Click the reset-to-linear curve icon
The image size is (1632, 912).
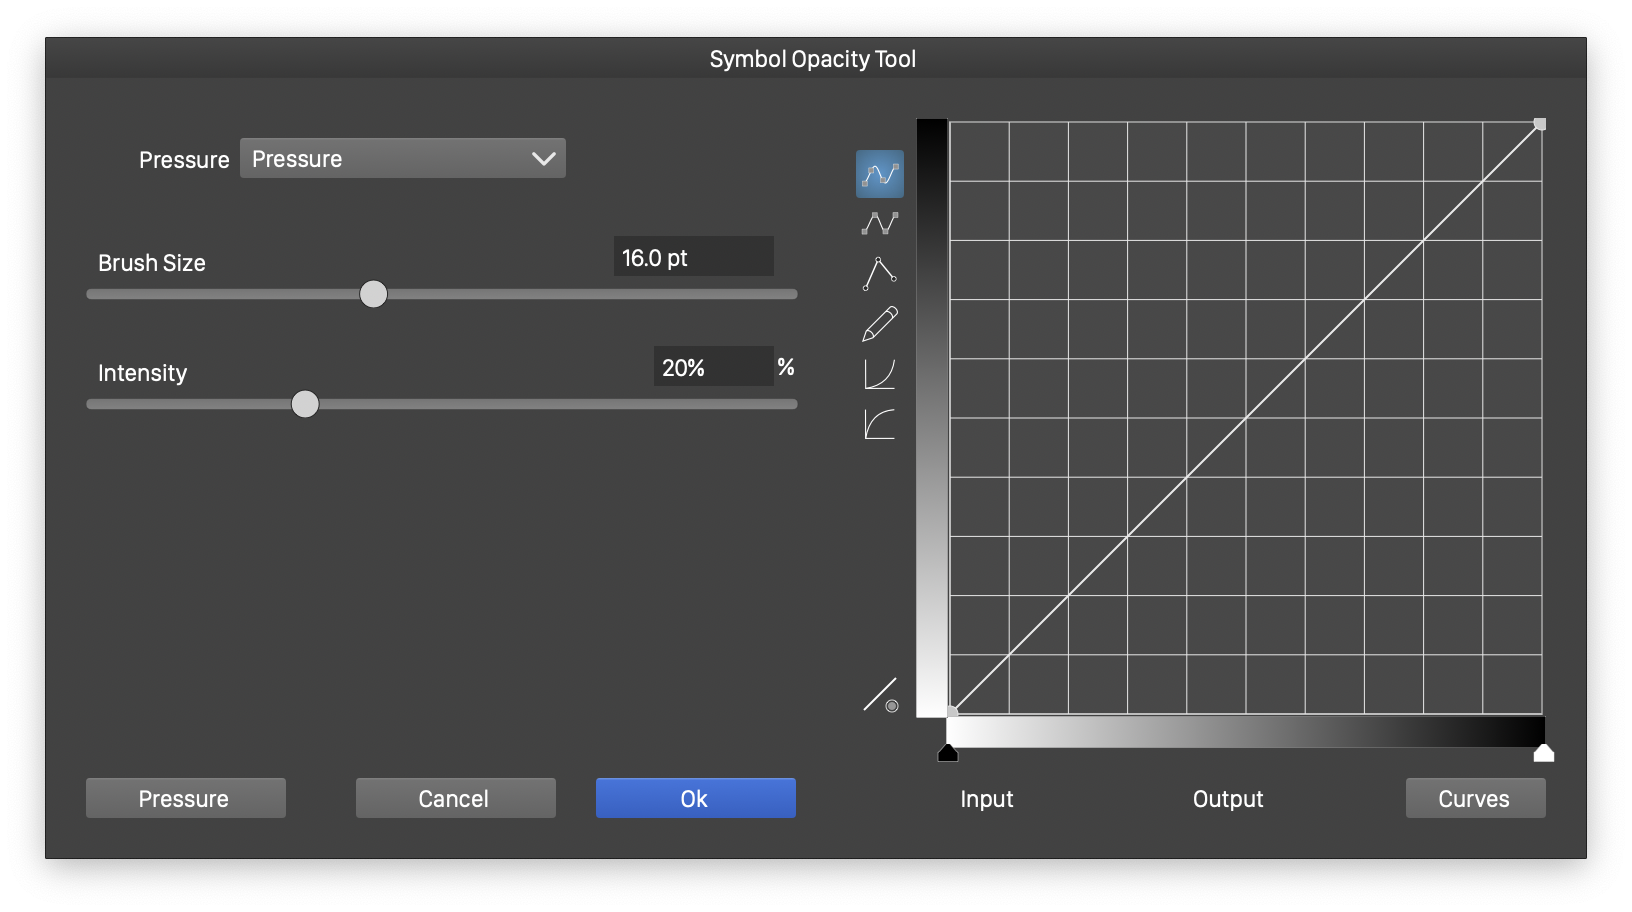pos(881,695)
